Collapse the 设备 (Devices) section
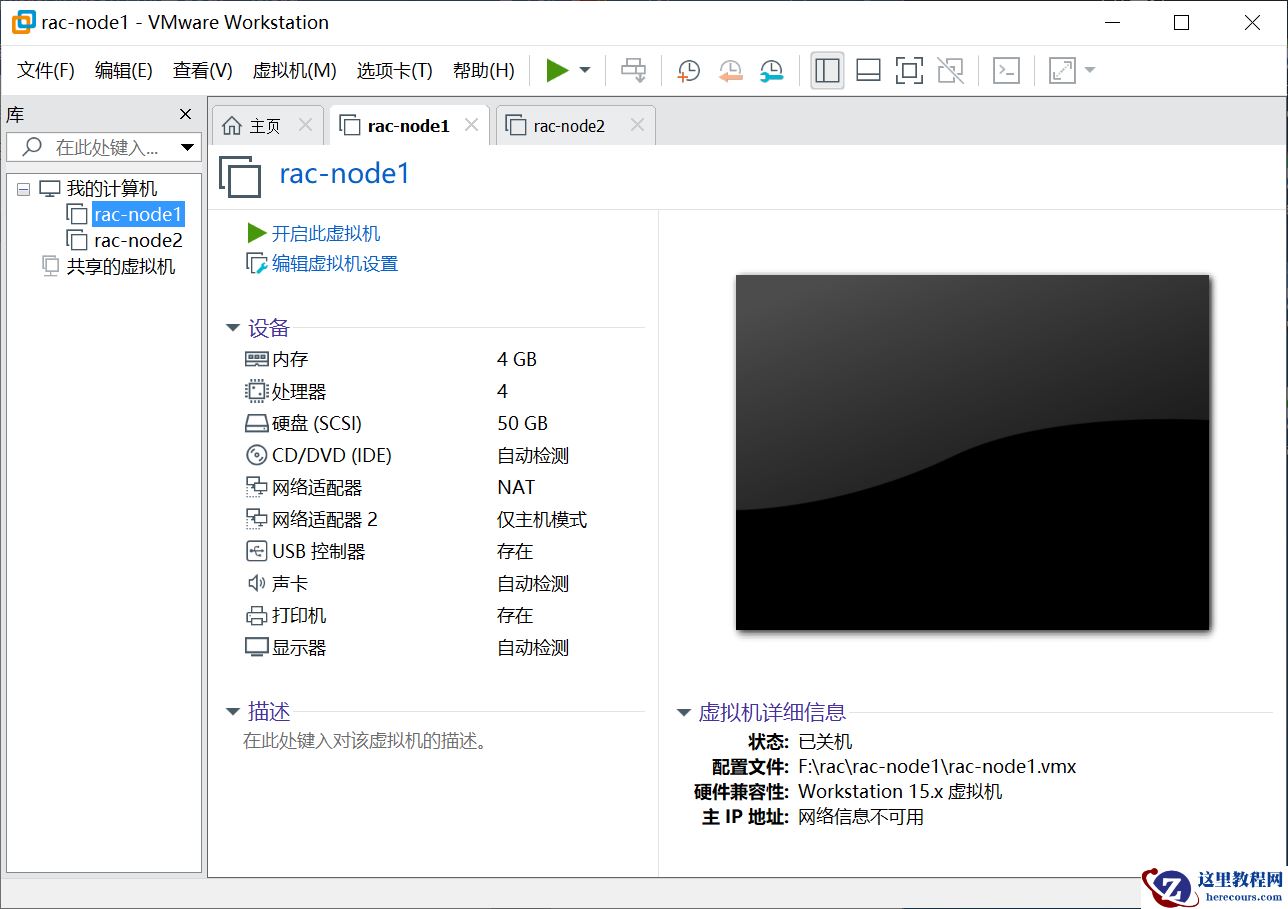This screenshot has width=1288, height=909. click(232, 327)
